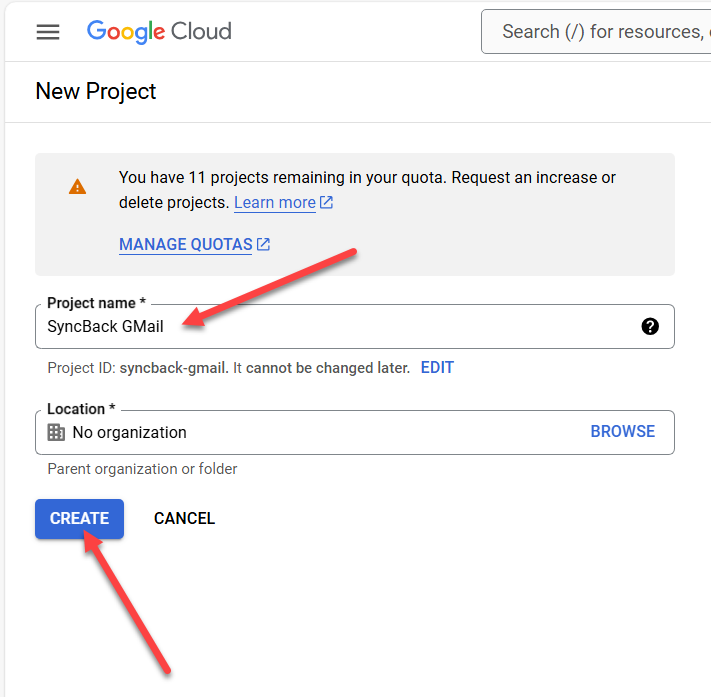The width and height of the screenshot is (711, 697).
Task: Focus the search resources field
Action: click(600, 32)
